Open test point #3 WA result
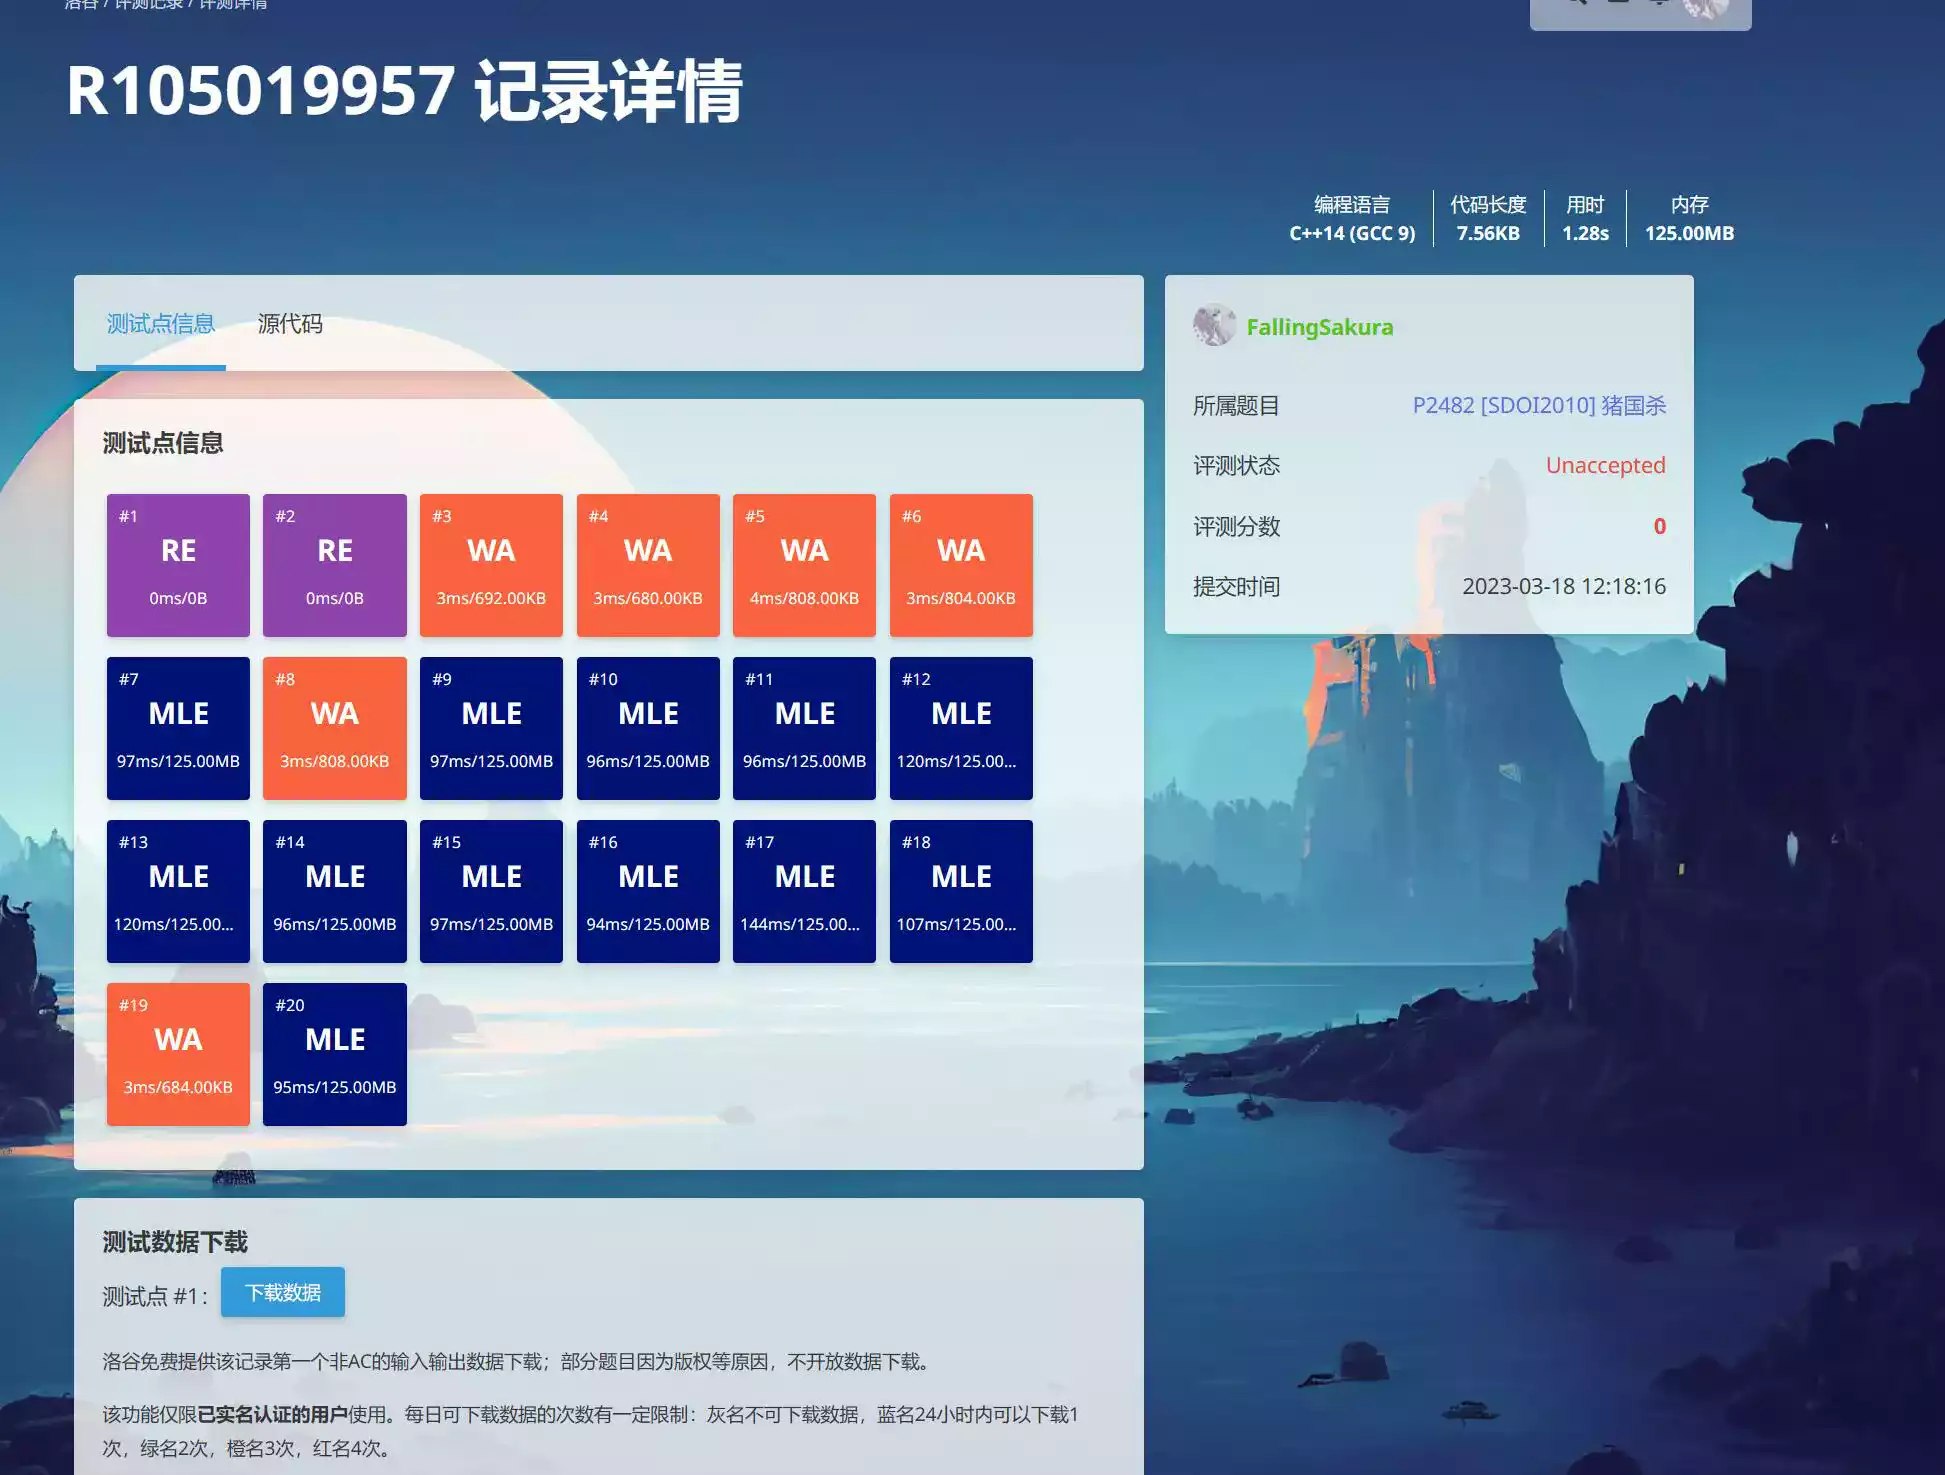1945x1475 pixels. [491, 565]
